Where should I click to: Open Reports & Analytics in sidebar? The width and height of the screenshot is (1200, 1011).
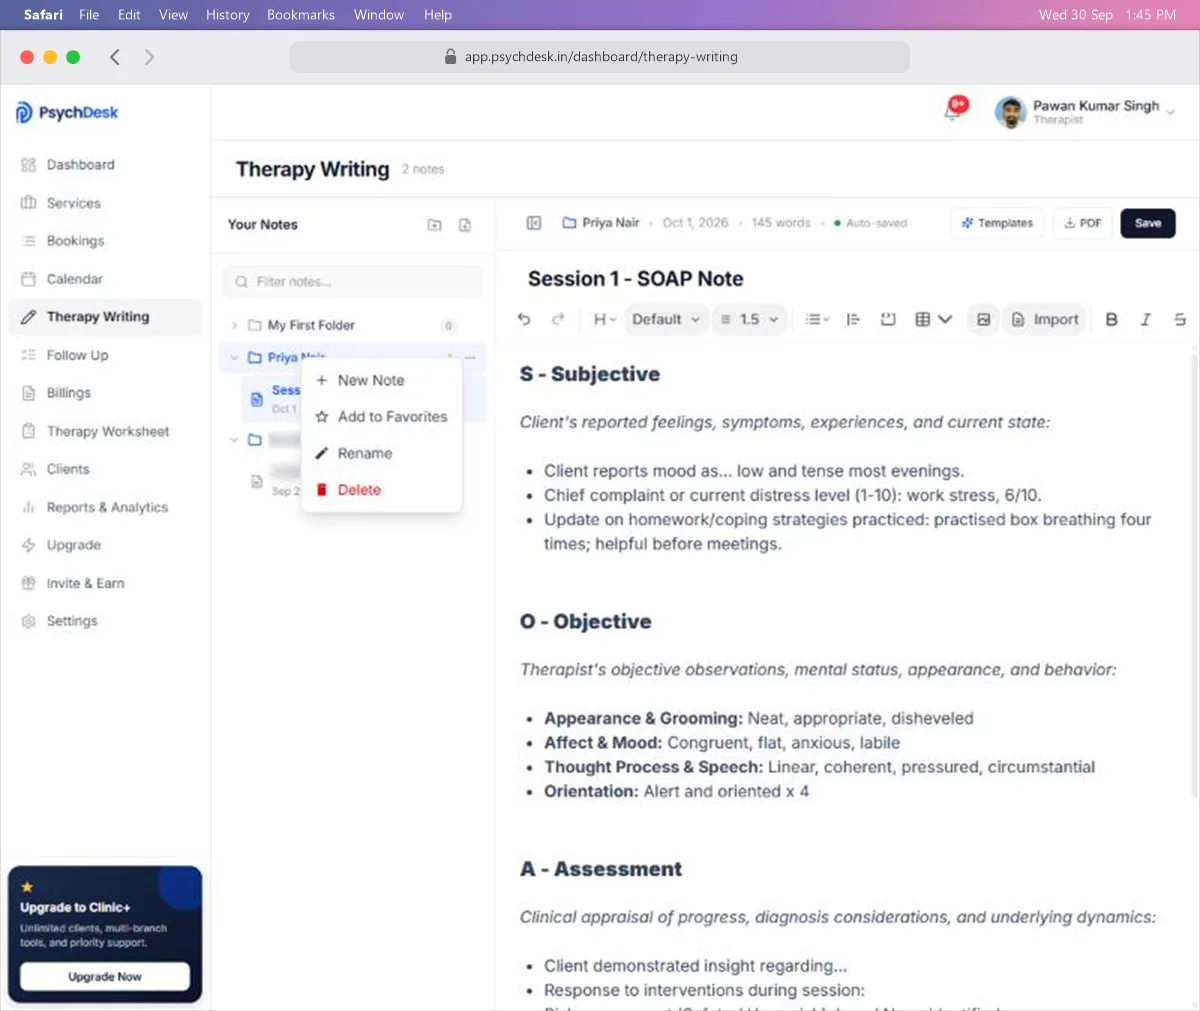(106, 507)
